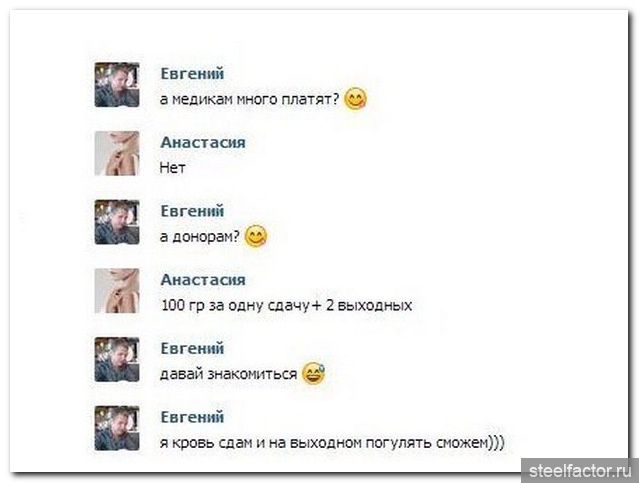This screenshot has width=639, height=483.
Task: Click the message text "а медикам много платят?"
Action: (x=249, y=99)
